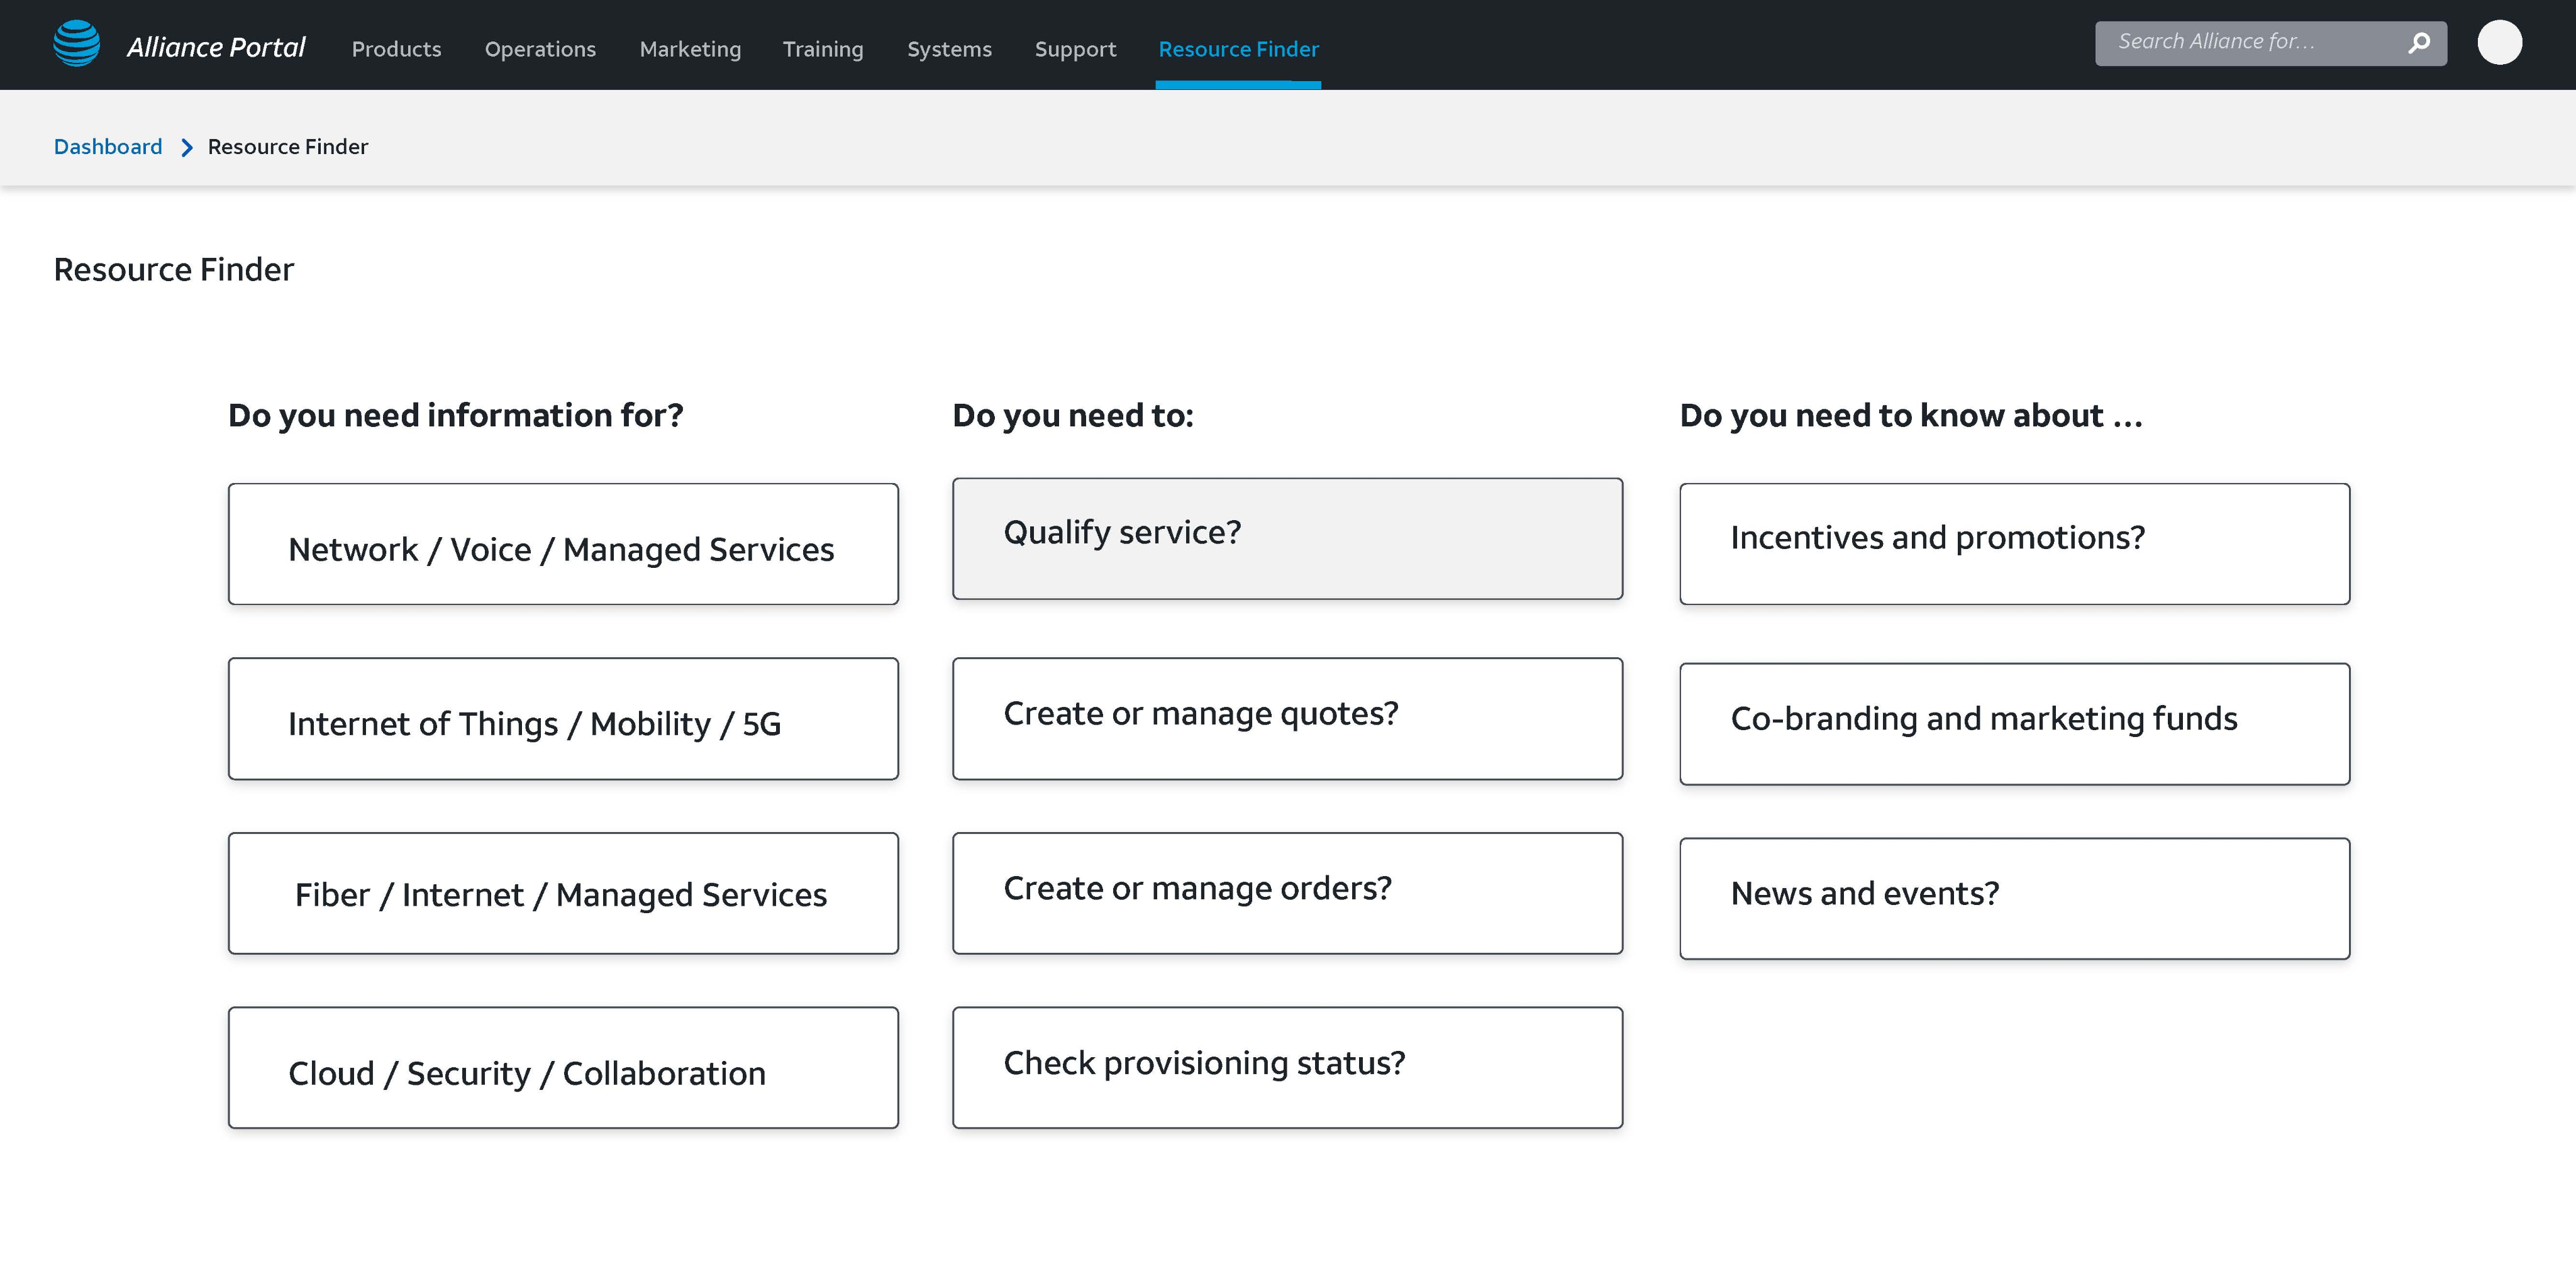Open the Support menu
The height and width of the screenshot is (1288, 2576).
(x=1075, y=49)
